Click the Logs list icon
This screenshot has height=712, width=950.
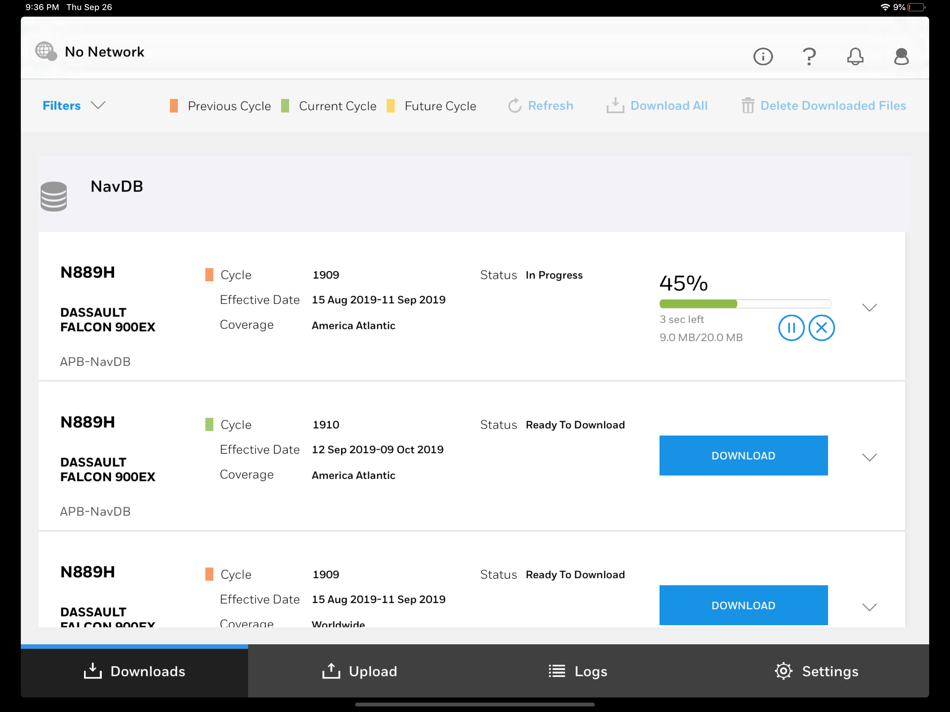[557, 671]
